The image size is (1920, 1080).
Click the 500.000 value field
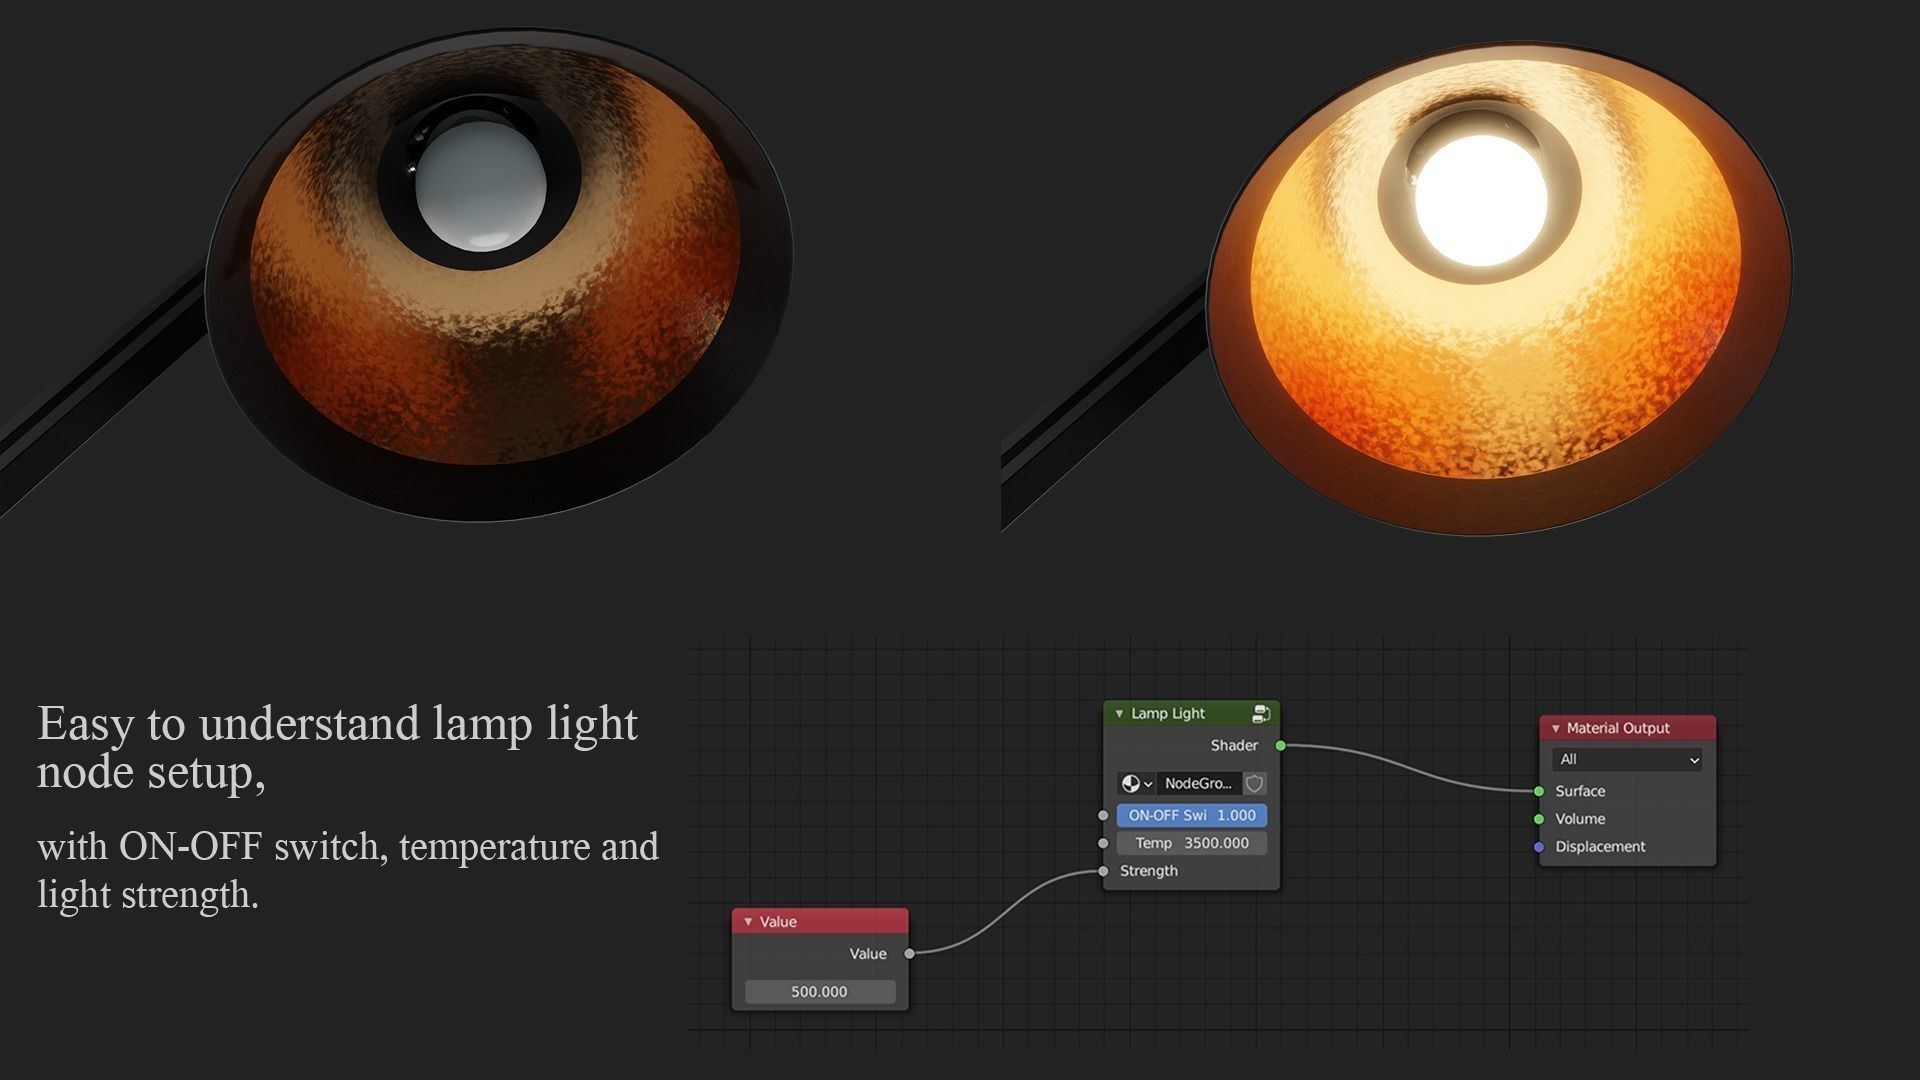point(819,991)
